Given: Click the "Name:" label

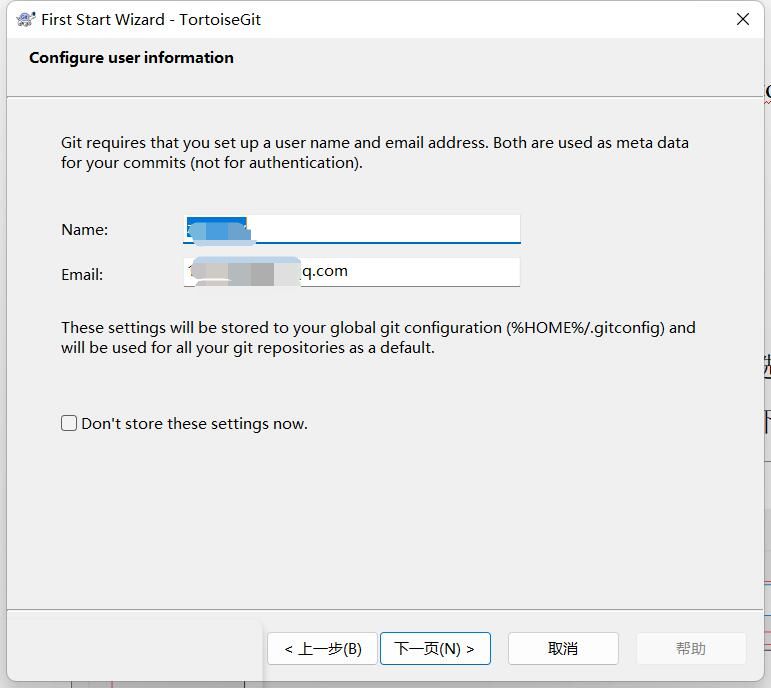Looking at the screenshot, I should click(x=85, y=230).
